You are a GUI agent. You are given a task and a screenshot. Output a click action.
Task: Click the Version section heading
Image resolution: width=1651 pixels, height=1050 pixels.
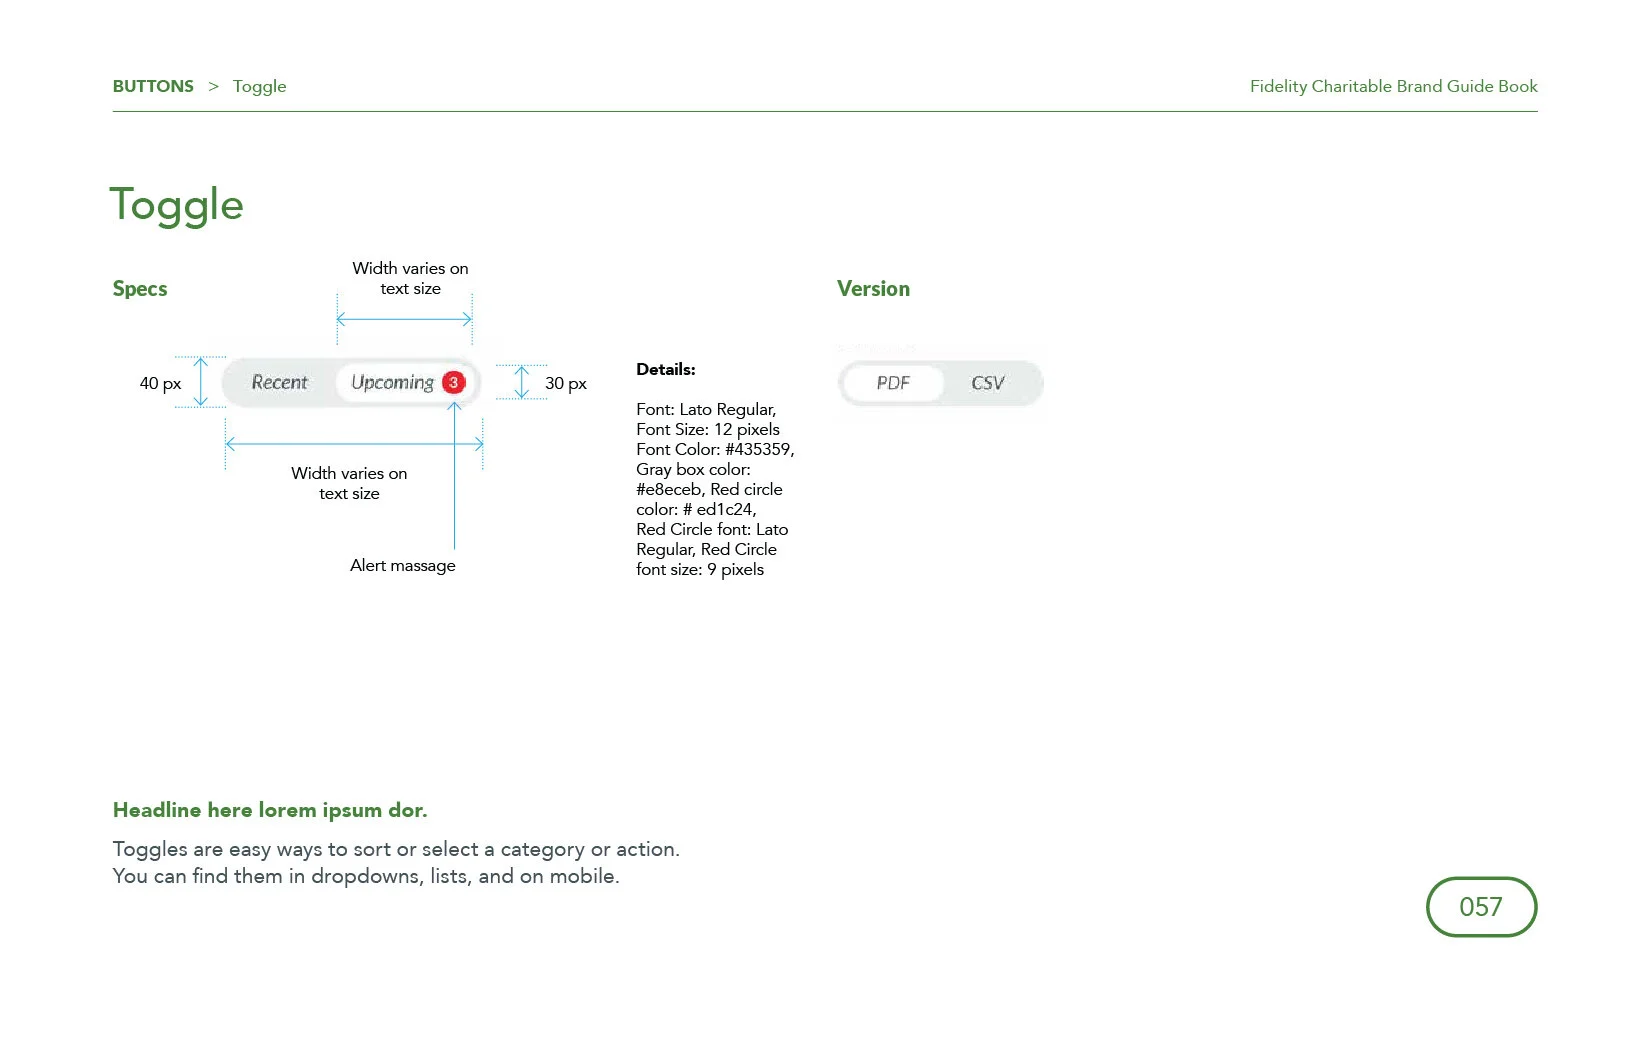(873, 289)
